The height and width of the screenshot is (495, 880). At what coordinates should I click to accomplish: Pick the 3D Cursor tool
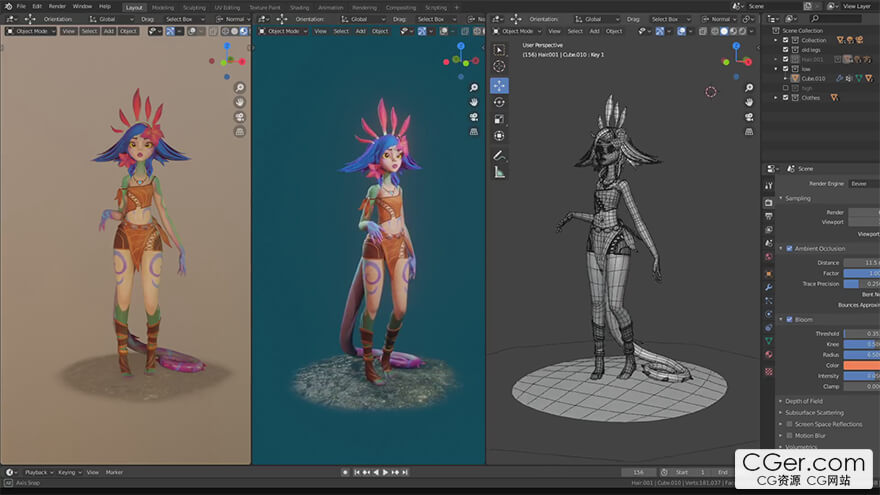pyautogui.click(x=499, y=67)
